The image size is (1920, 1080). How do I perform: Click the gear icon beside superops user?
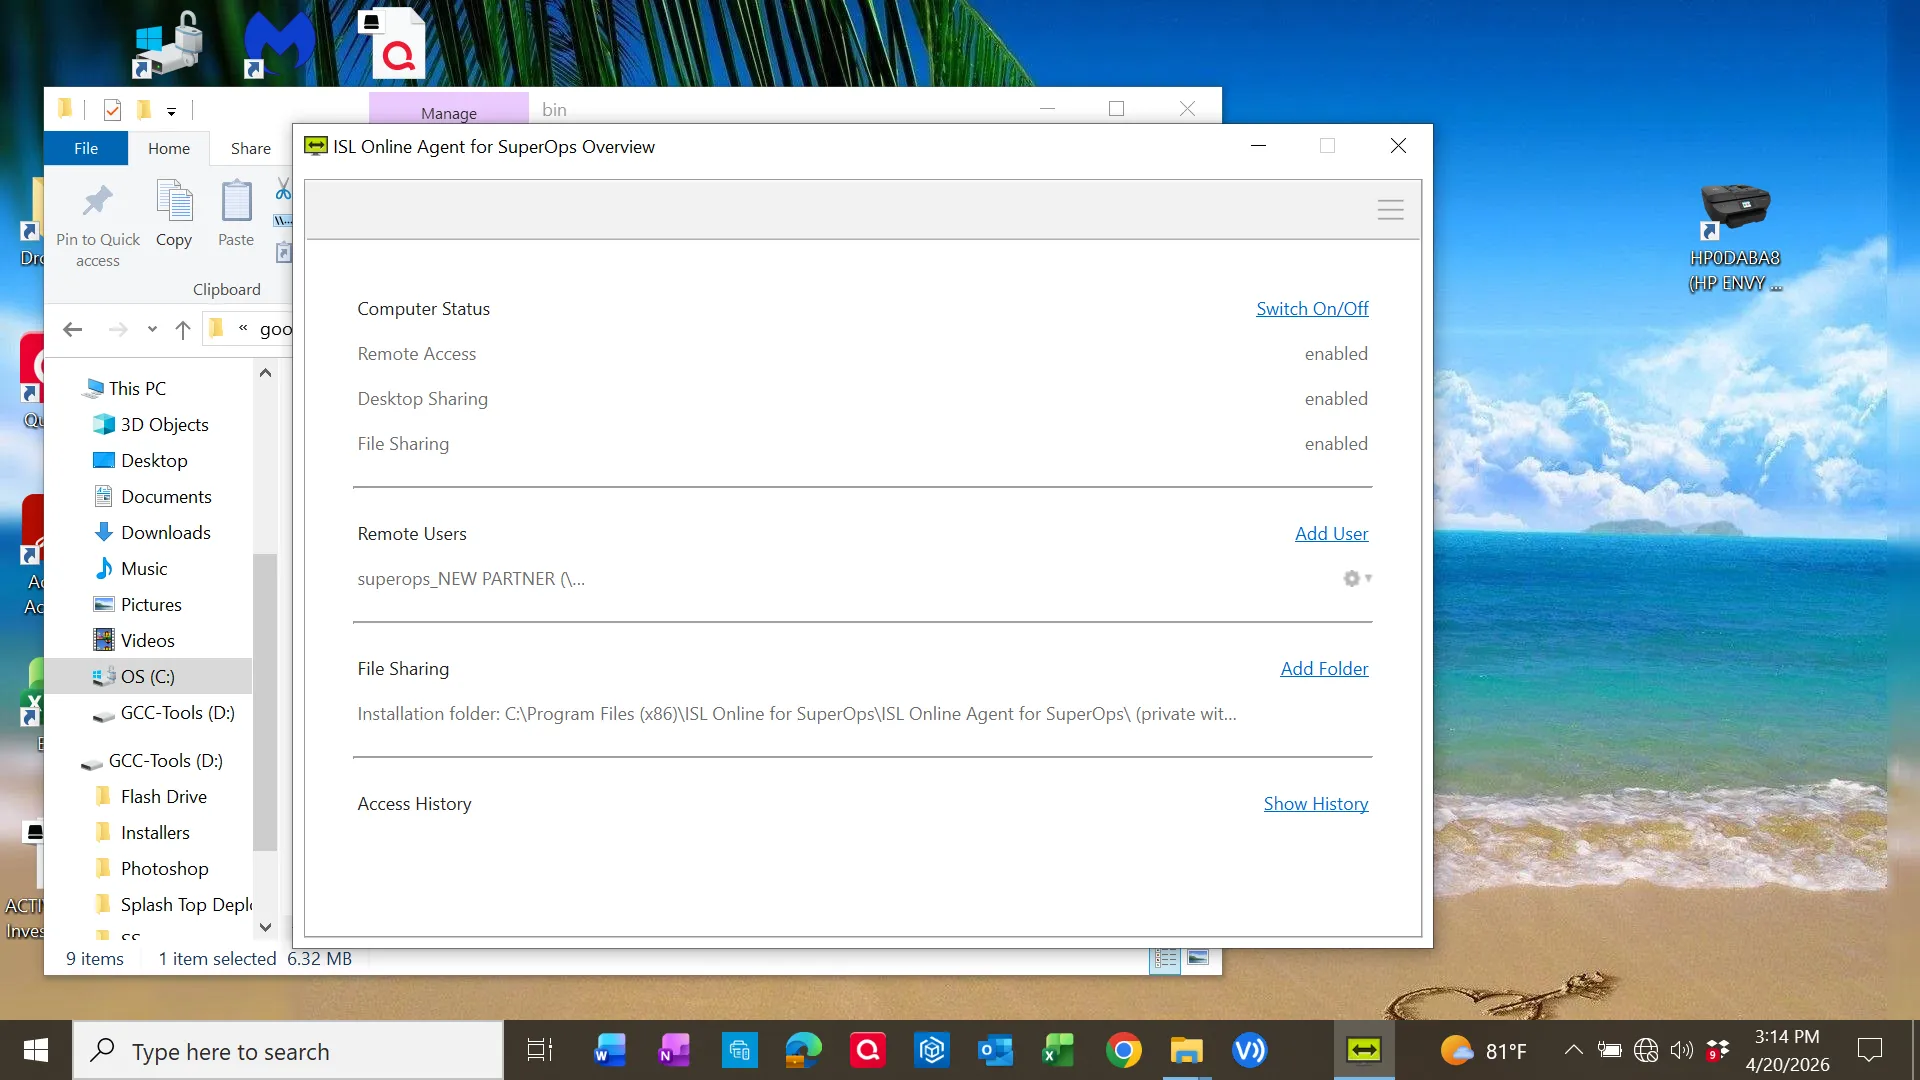coord(1352,579)
